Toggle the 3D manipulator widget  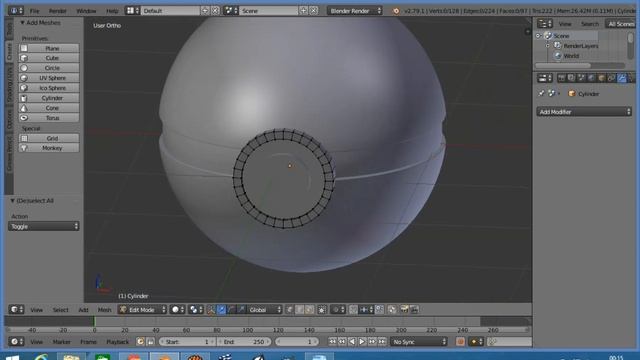tap(211, 310)
